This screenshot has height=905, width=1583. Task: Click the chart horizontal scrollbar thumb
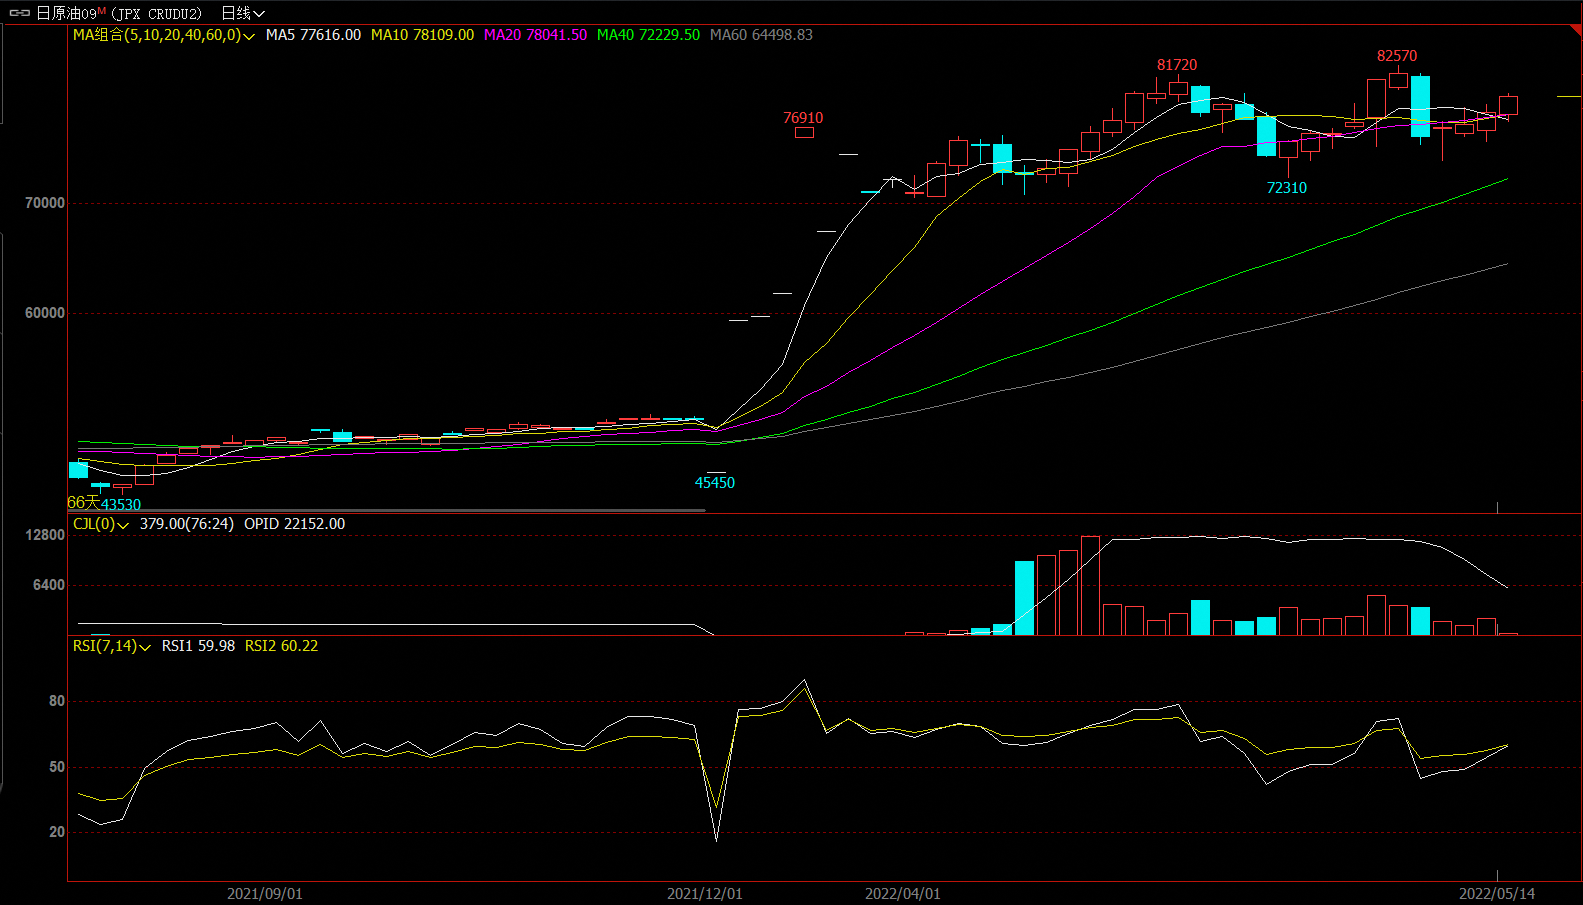coord(386,510)
